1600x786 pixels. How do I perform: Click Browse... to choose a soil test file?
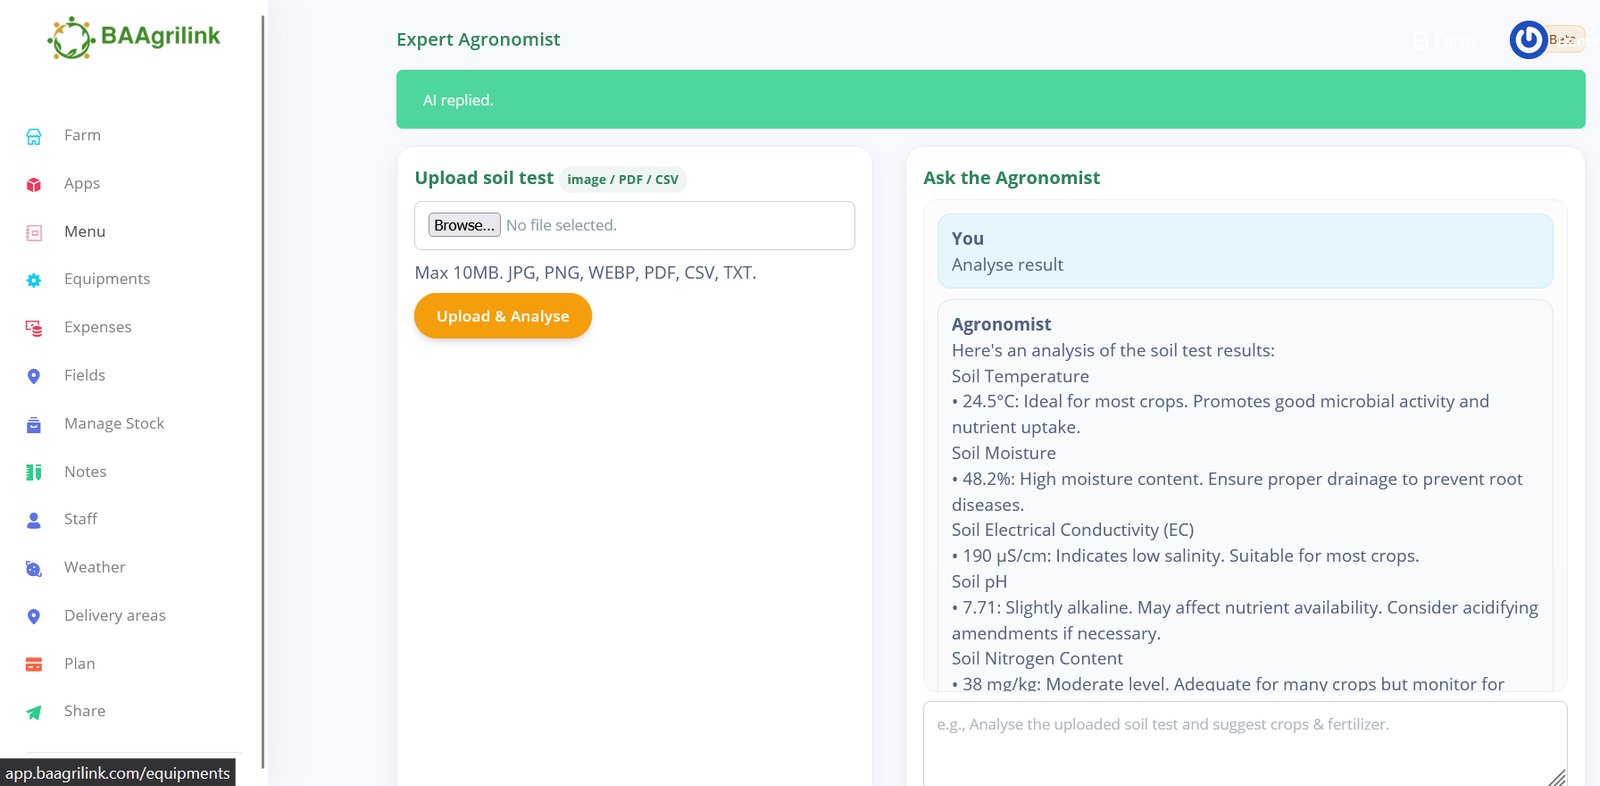click(464, 225)
